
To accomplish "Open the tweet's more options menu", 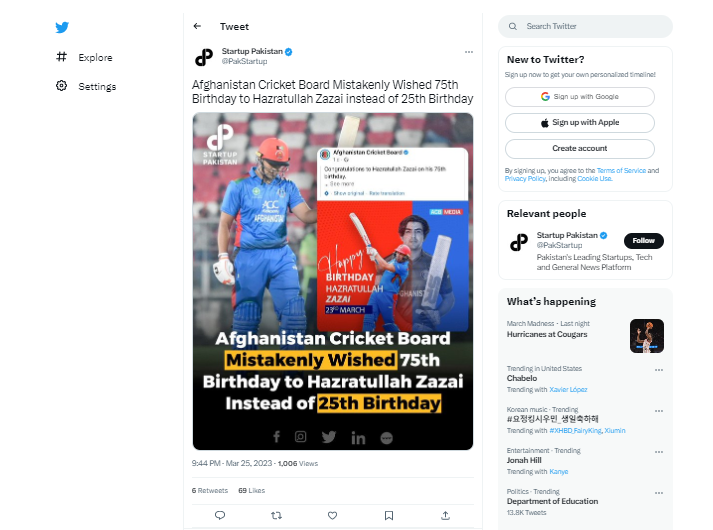I will pos(469,52).
